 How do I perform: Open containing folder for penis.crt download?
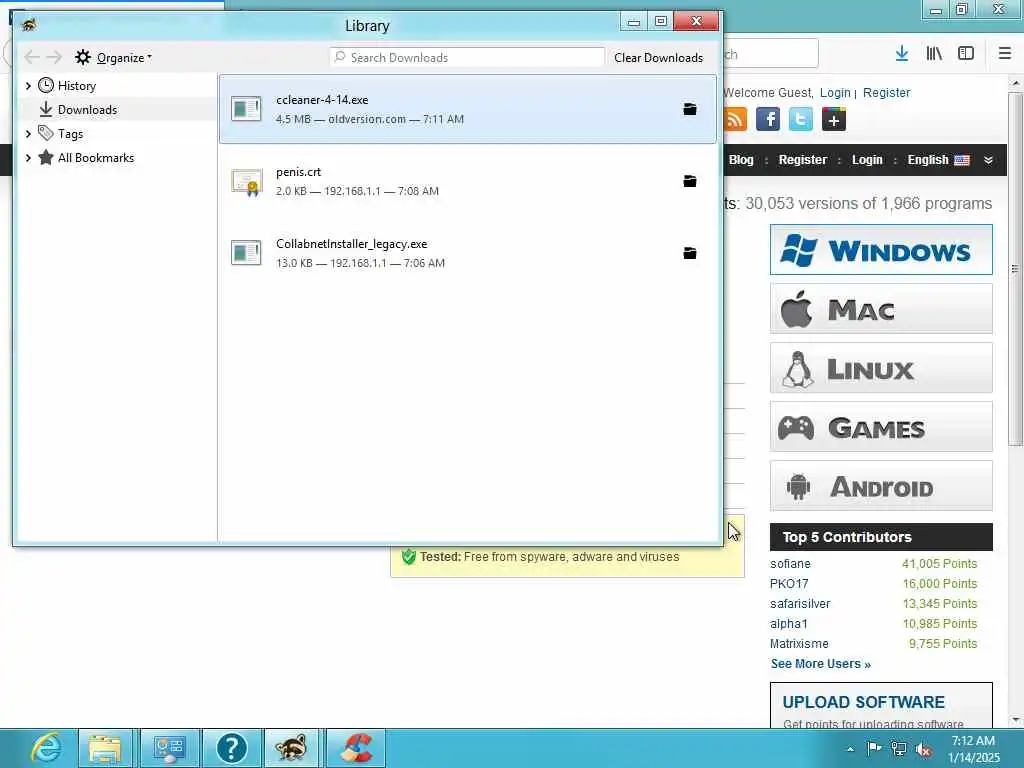click(690, 181)
